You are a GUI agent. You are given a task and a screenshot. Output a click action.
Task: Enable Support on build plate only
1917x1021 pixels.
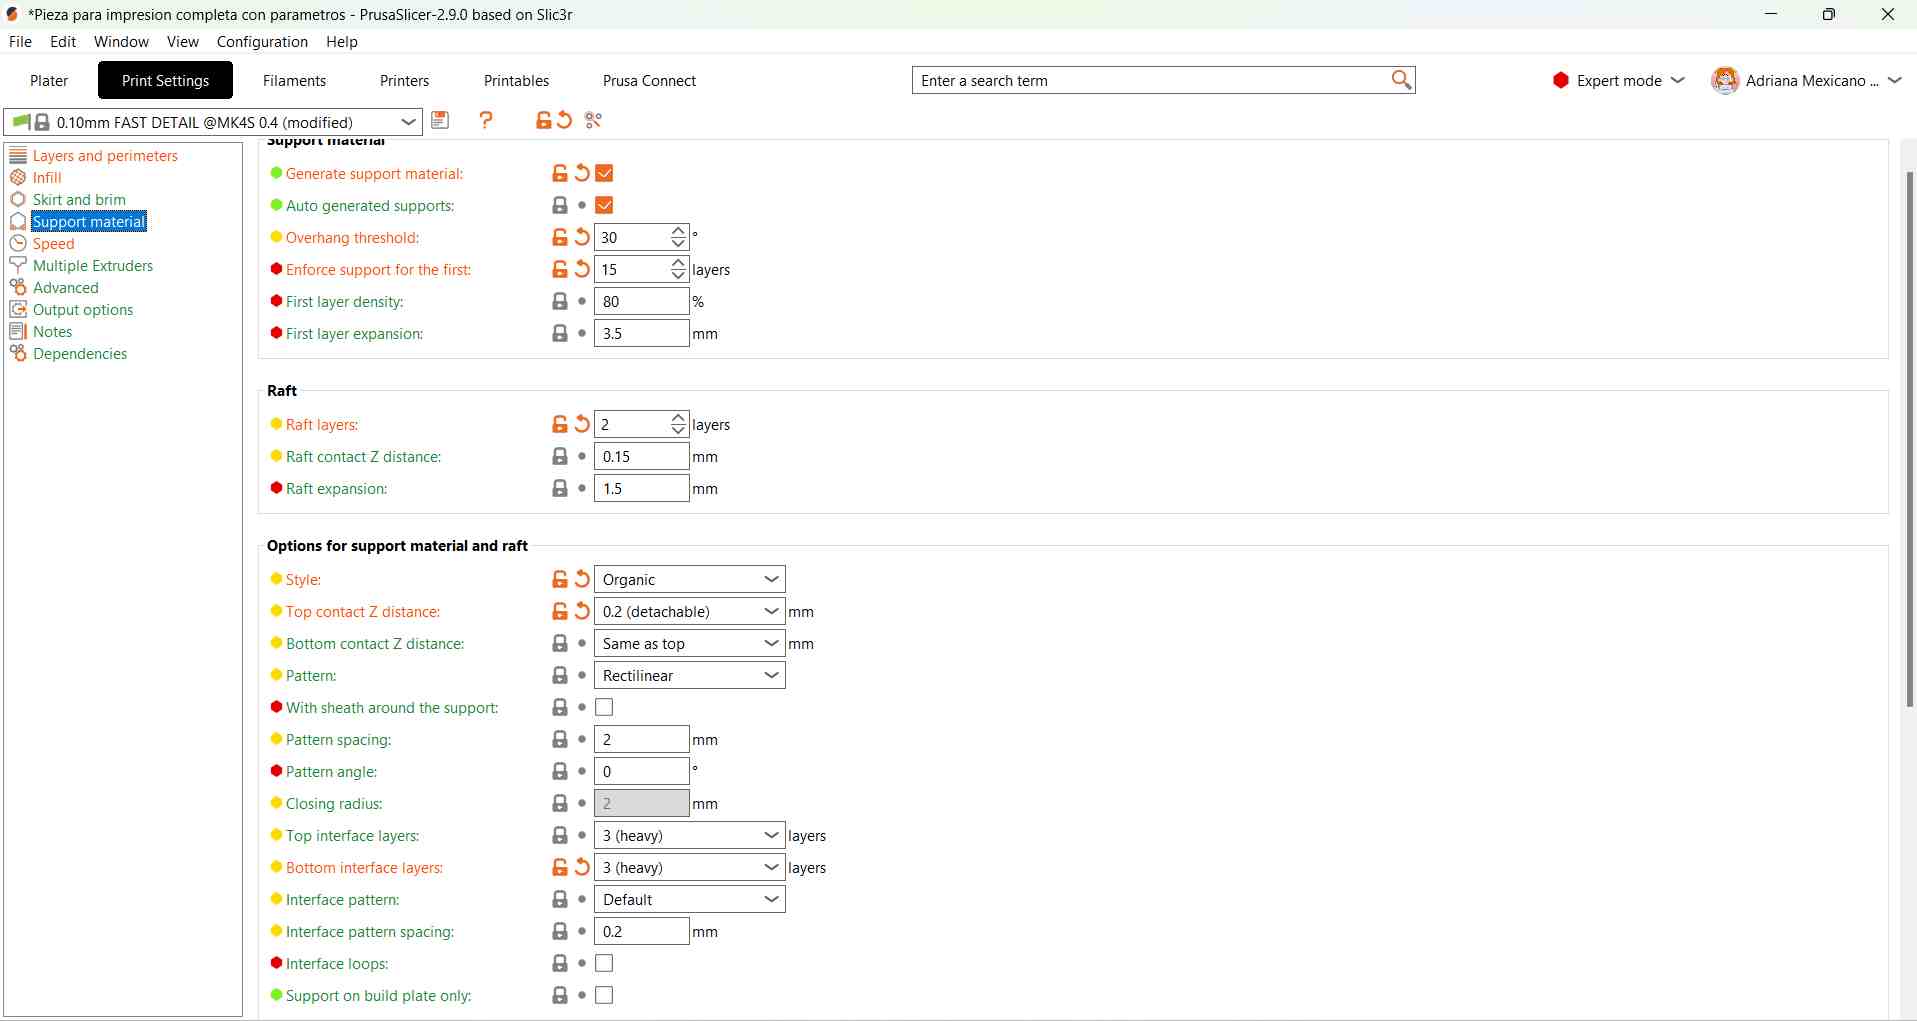[x=604, y=996]
